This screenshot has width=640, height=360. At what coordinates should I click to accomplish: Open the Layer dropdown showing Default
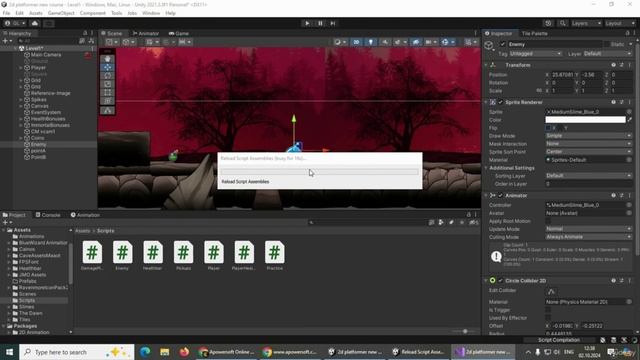pyautogui.click(x=607, y=54)
